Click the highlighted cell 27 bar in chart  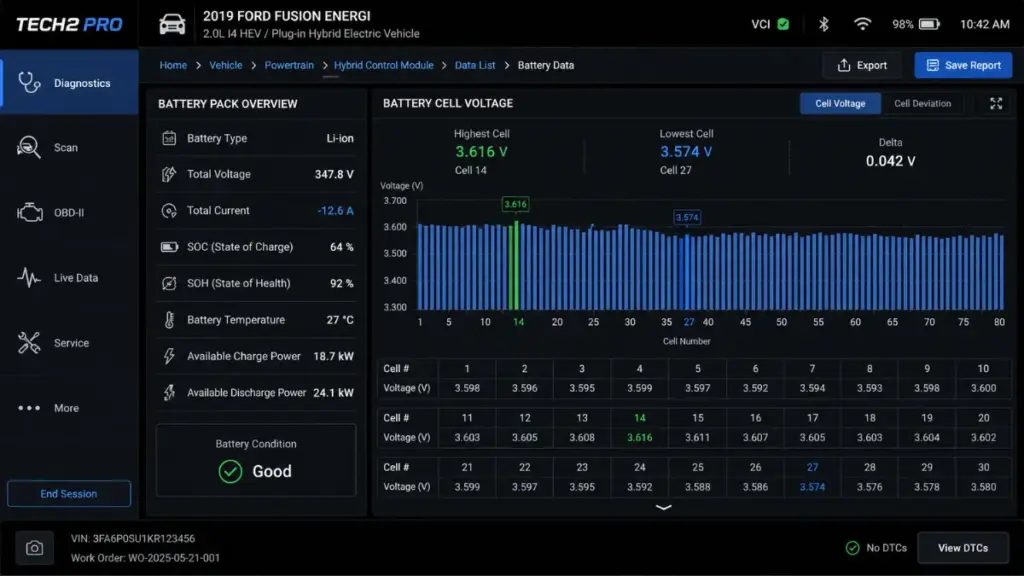coord(687,272)
